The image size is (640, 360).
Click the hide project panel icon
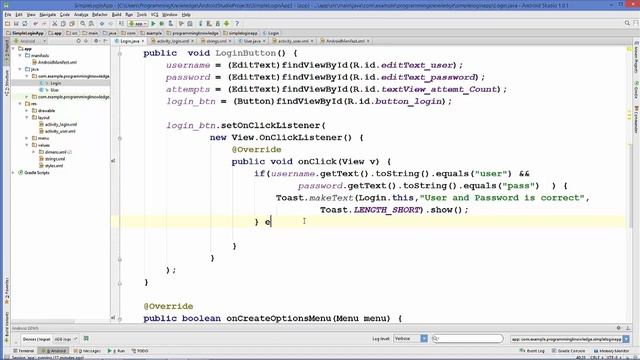click(x=105, y=41)
